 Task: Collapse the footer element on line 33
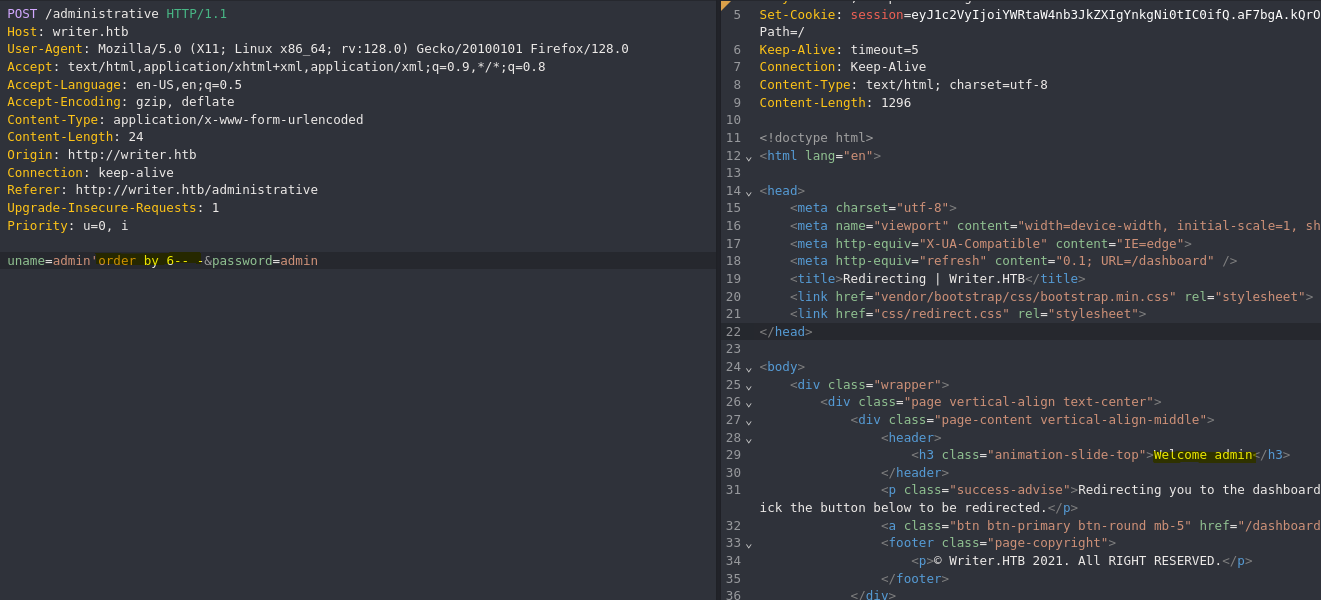pos(748,544)
